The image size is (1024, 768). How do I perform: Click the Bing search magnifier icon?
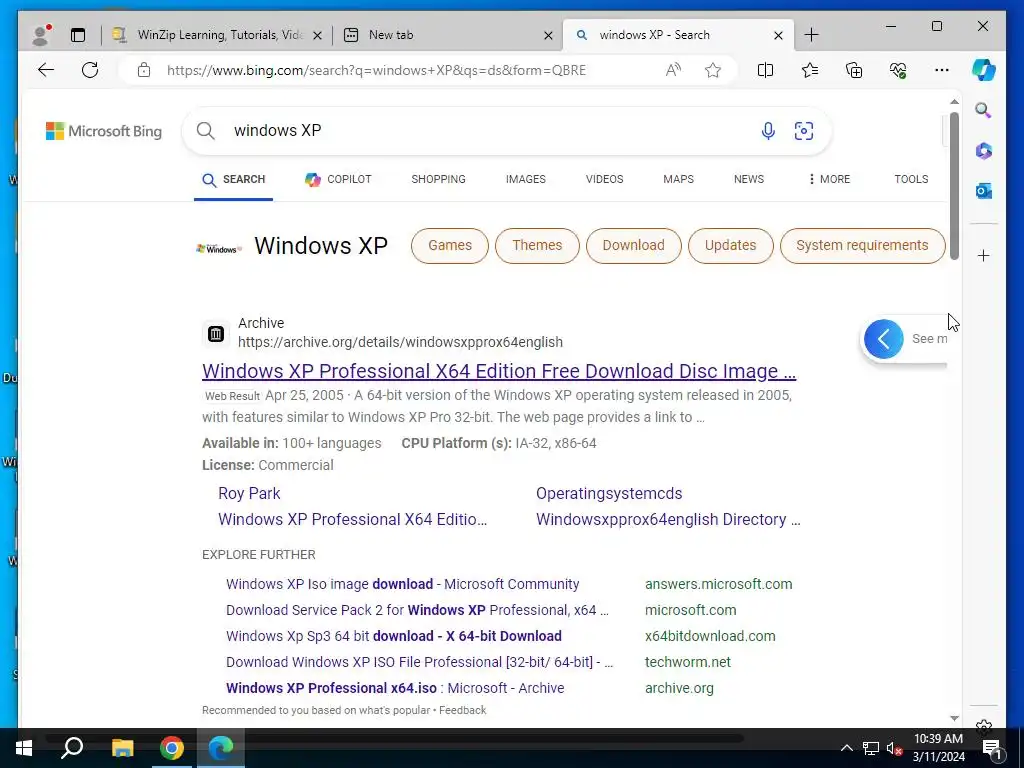click(x=206, y=131)
